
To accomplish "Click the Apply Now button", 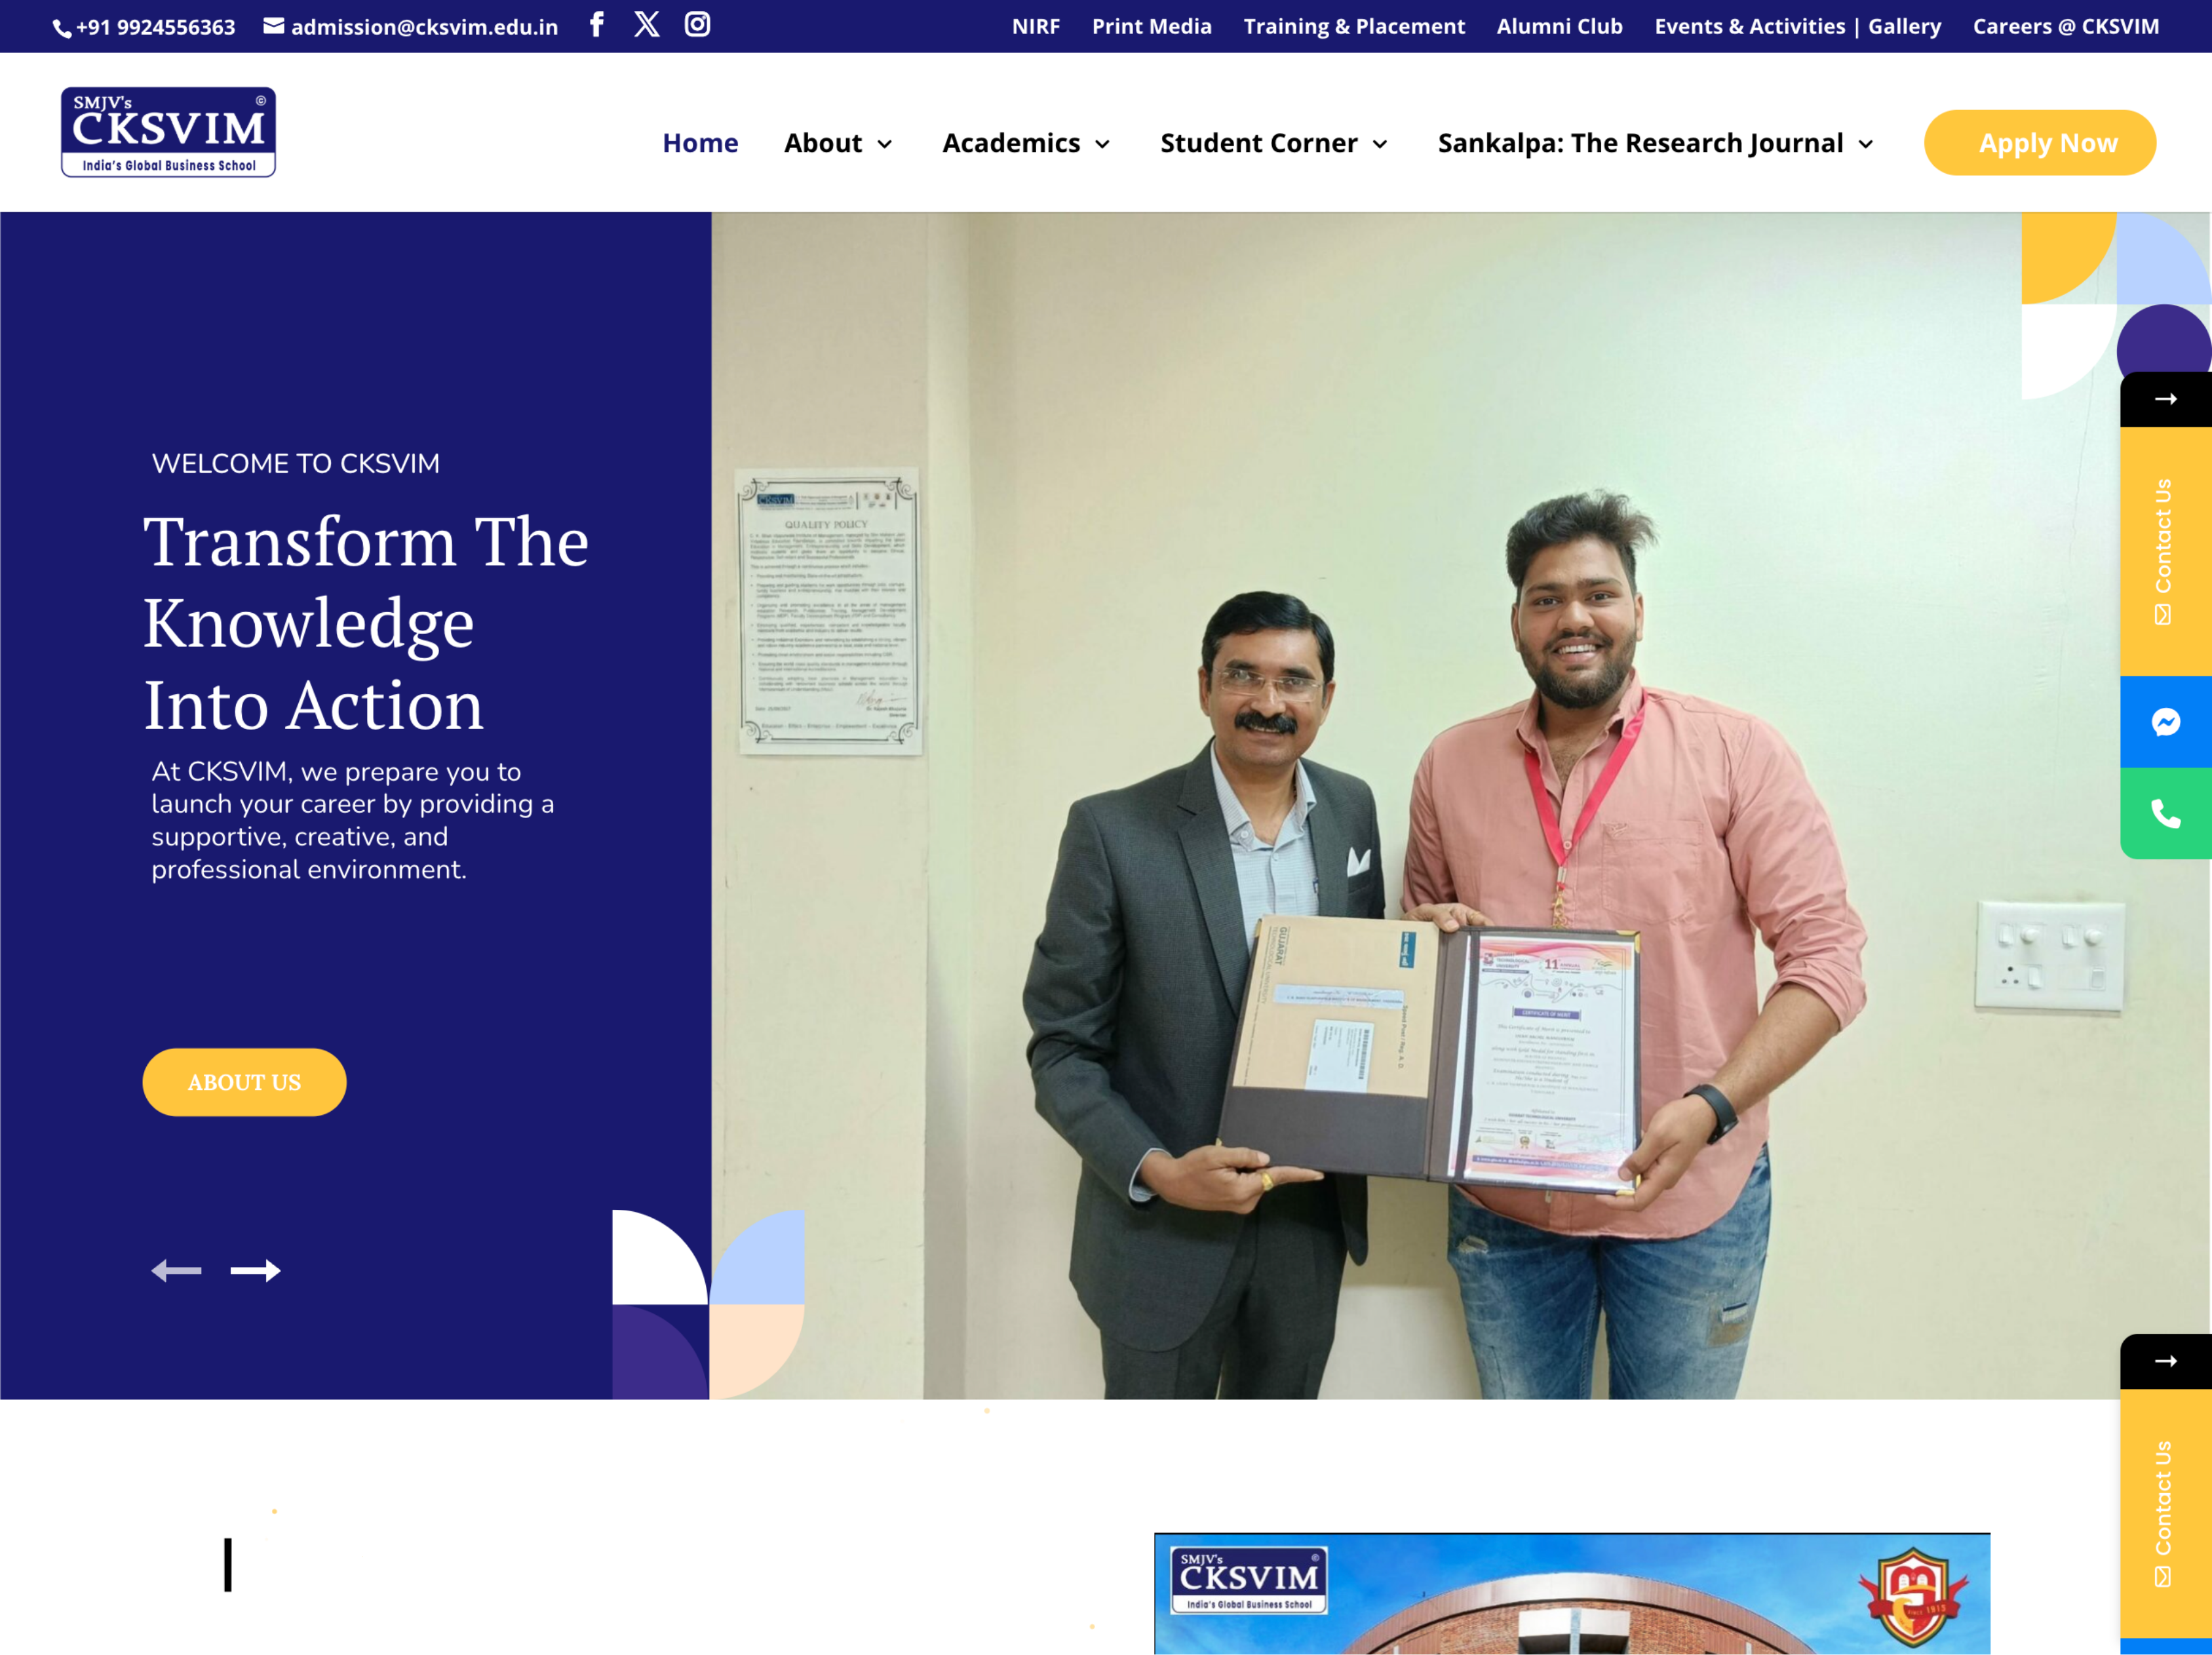I will 2040,143.
